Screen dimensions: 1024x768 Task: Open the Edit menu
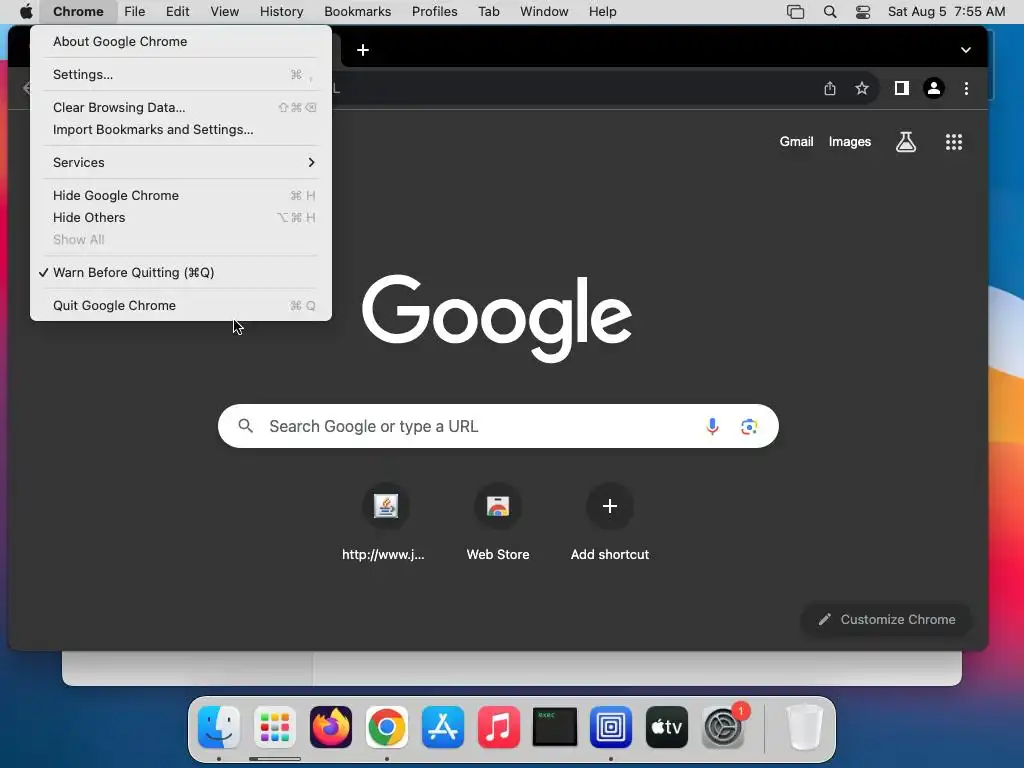177,12
